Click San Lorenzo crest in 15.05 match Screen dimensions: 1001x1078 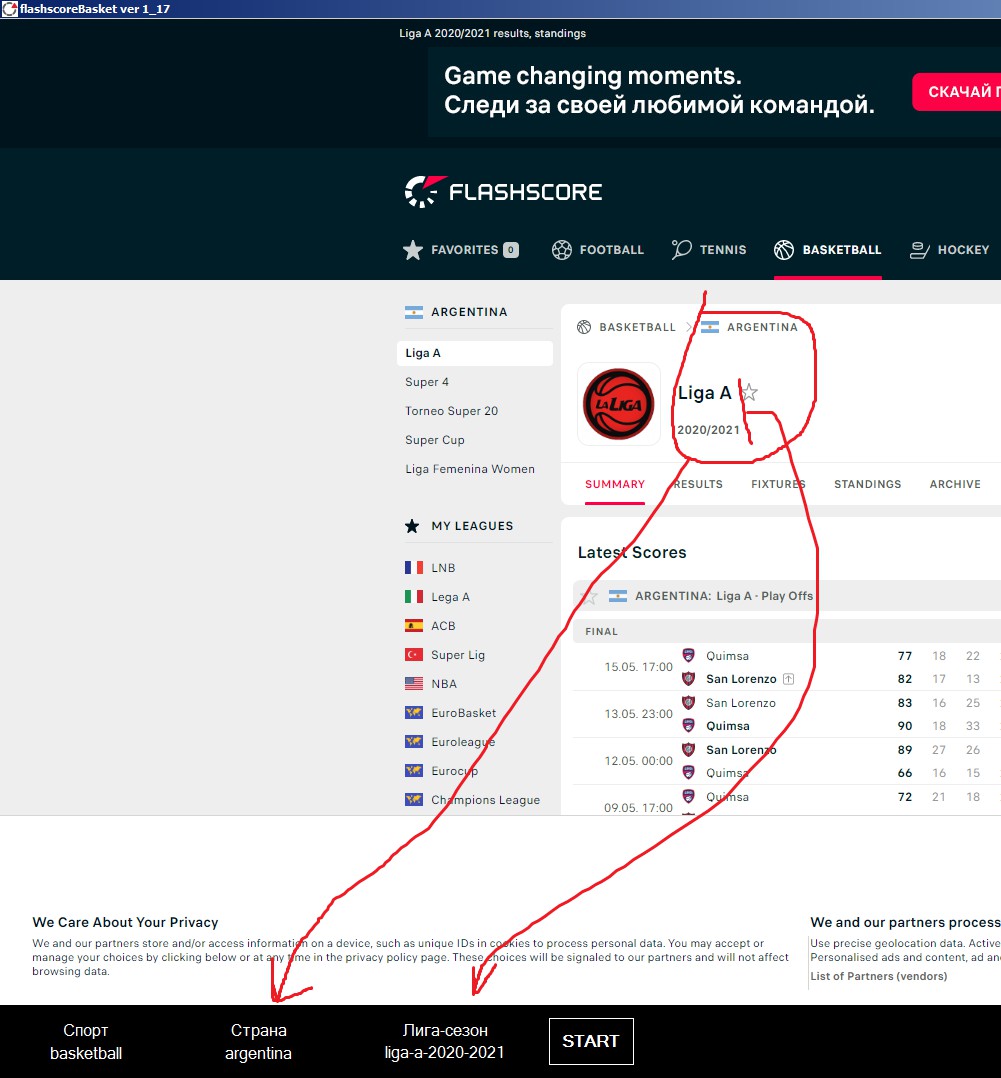(x=688, y=679)
